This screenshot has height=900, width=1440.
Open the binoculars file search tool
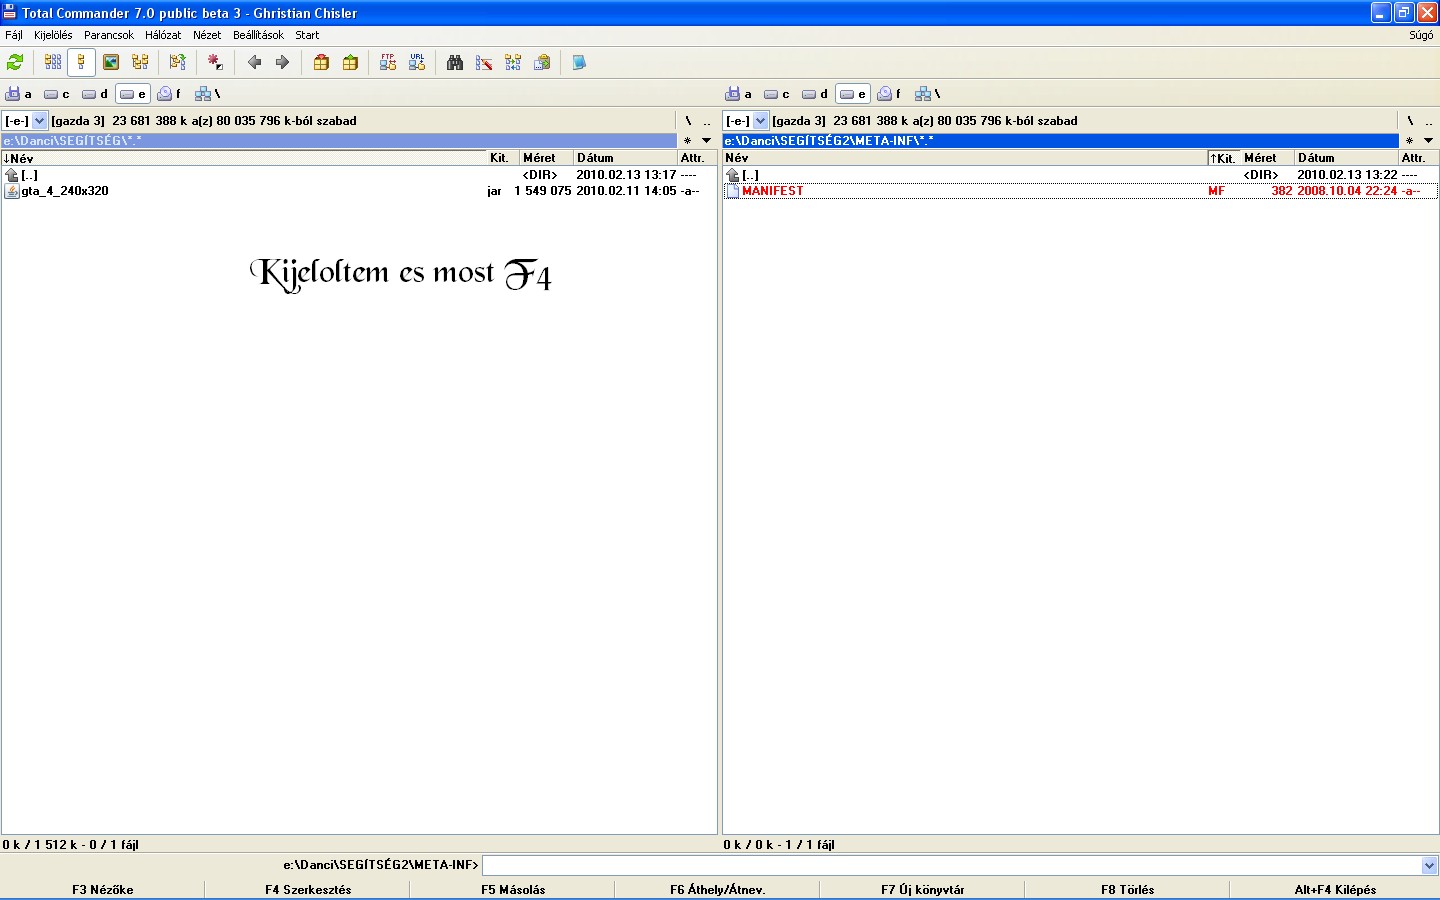tap(455, 63)
